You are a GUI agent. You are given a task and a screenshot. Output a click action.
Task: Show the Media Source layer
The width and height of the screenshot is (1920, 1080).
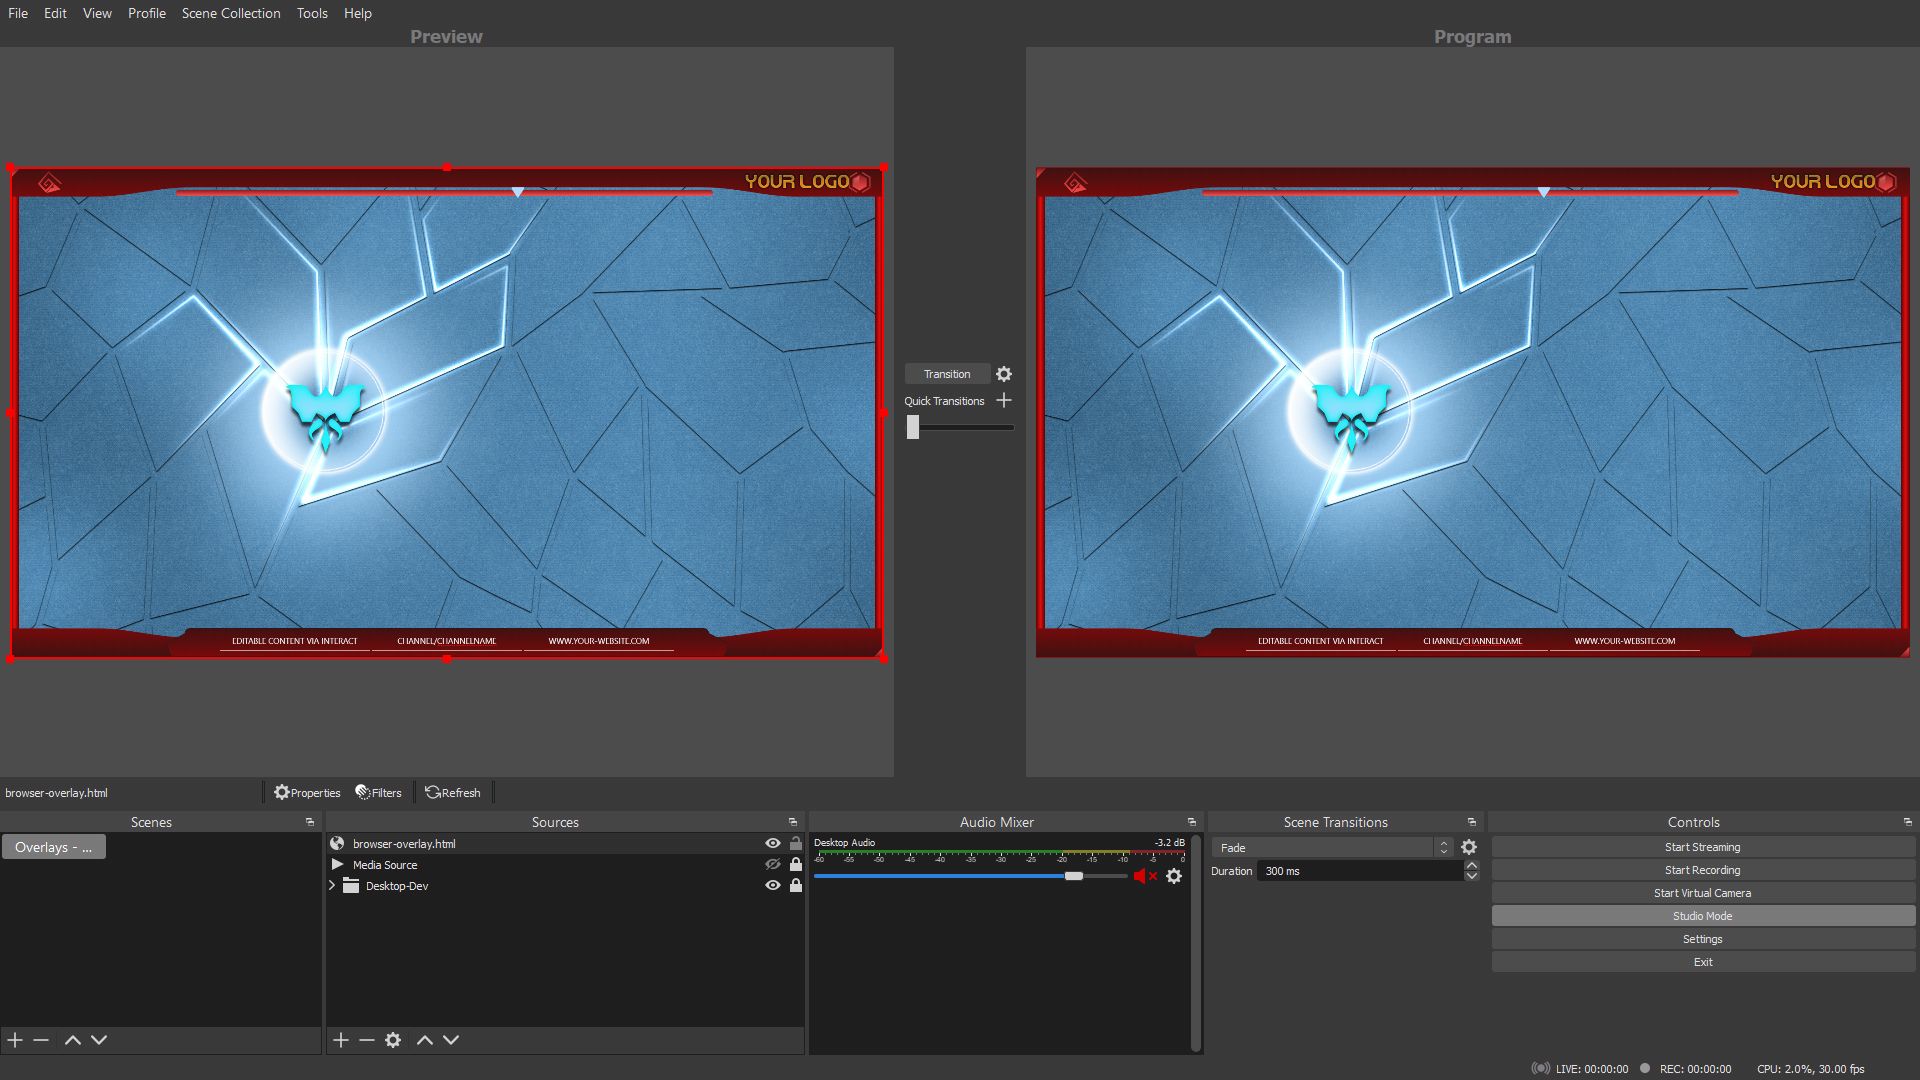[772, 864]
